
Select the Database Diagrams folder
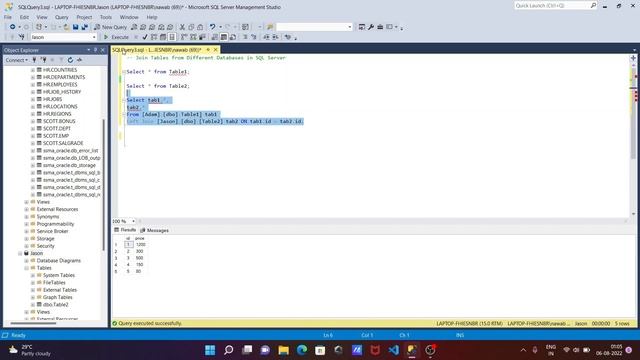(58, 261)
